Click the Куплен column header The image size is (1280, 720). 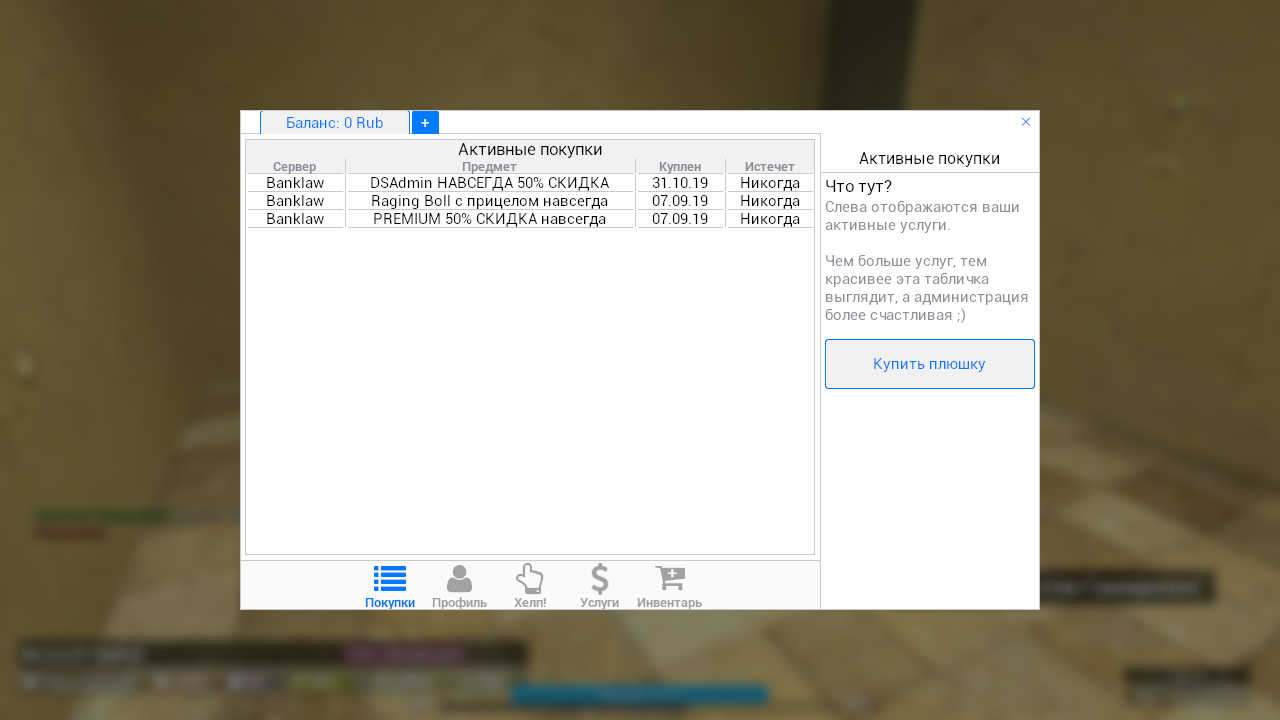680,167
